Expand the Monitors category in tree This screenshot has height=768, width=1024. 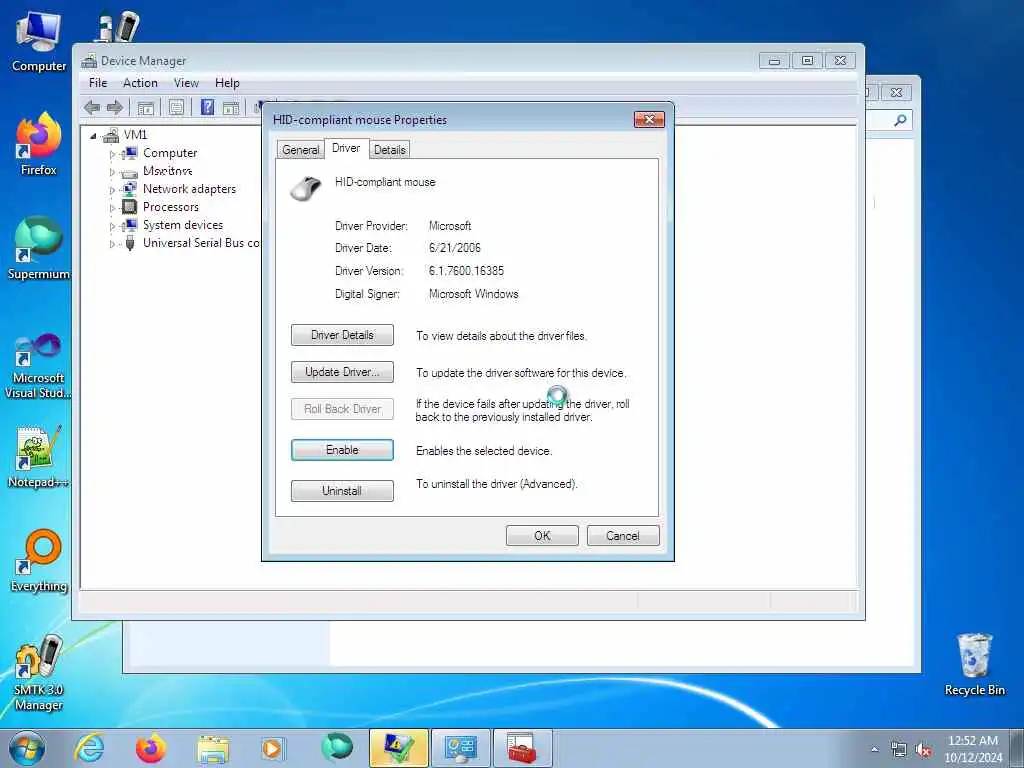coord(112,172)
